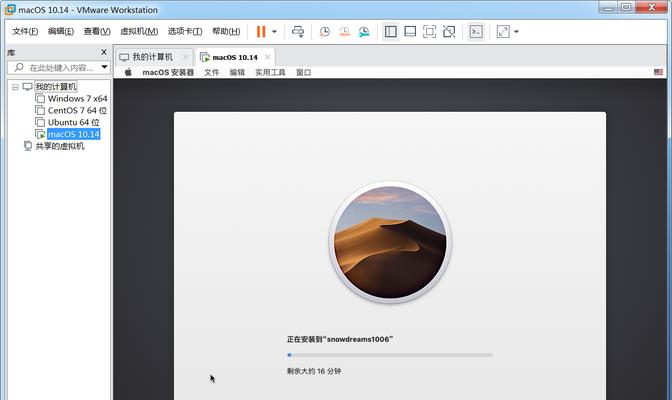Viewport: 672px width, 400px height.
Task: Select the CentOS 7 64 位 virtual machine
Action: [77, 111]
